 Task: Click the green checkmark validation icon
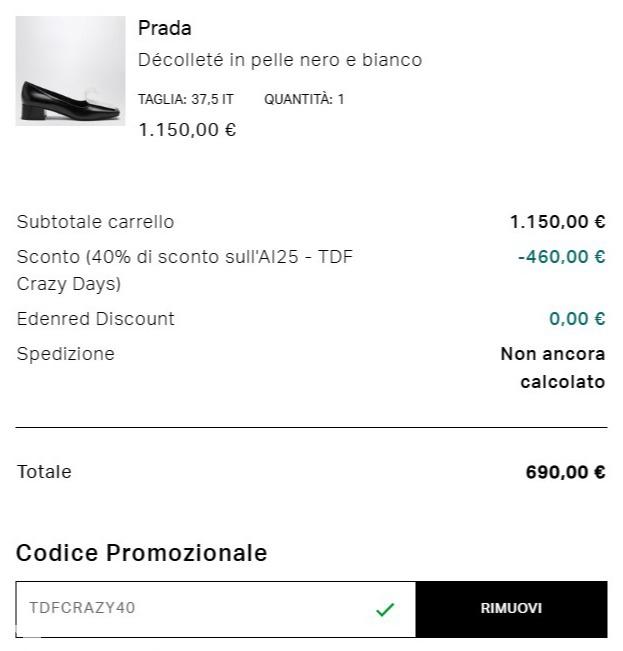tap(385, 609)
